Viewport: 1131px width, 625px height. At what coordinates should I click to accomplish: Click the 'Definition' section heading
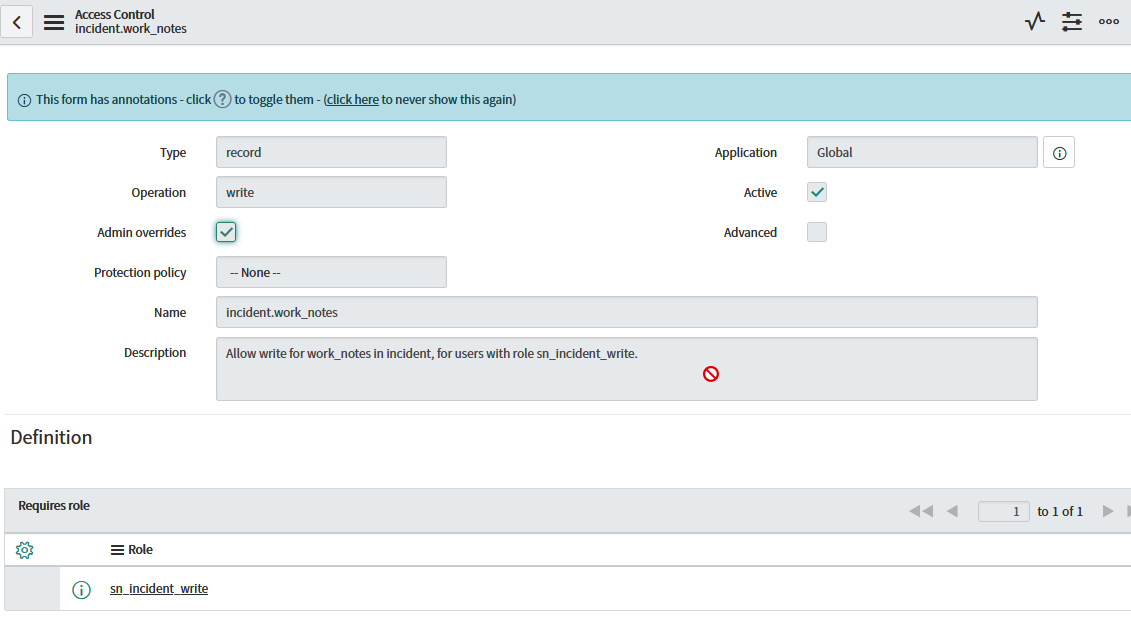point(51,437)
